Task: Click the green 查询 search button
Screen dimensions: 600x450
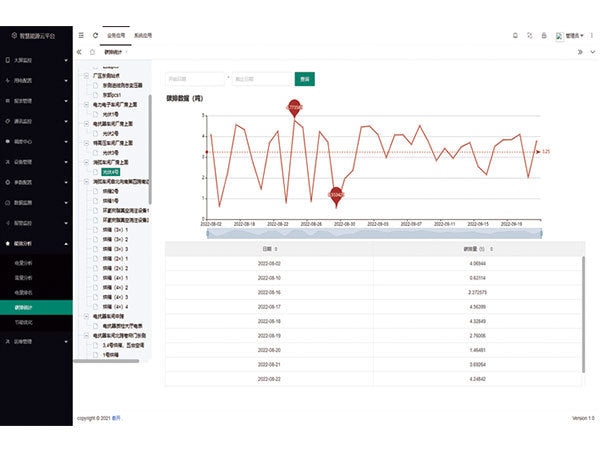Action: click(x=305, y=78)
